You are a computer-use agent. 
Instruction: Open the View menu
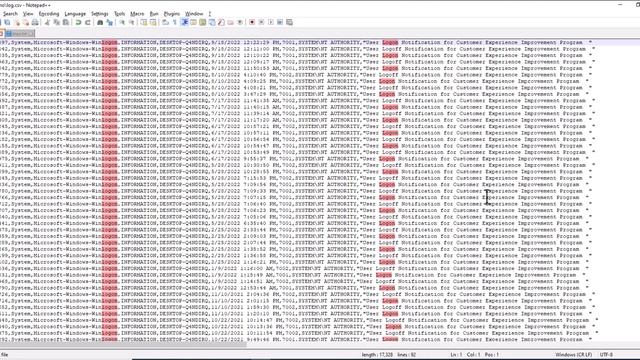point(28,14)
